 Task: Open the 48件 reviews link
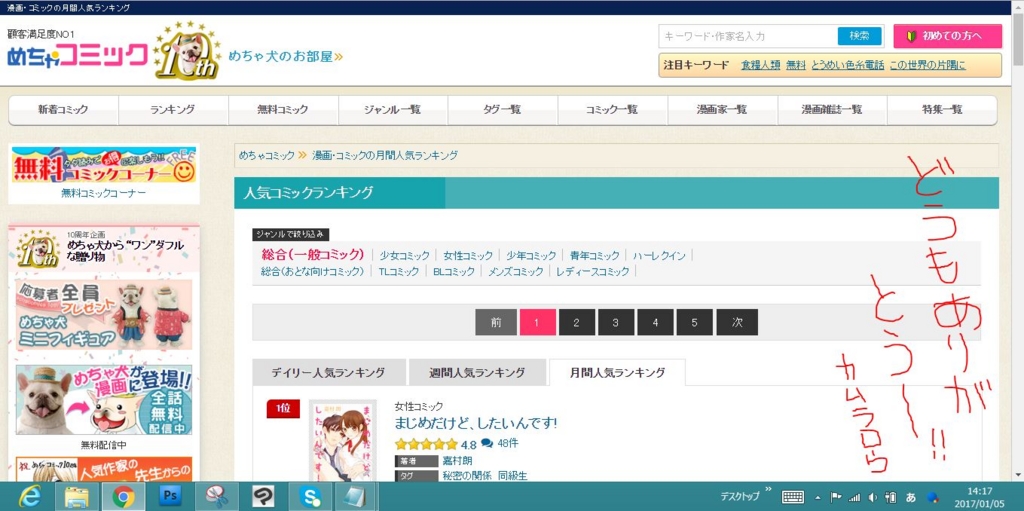(x=507, y=443)
